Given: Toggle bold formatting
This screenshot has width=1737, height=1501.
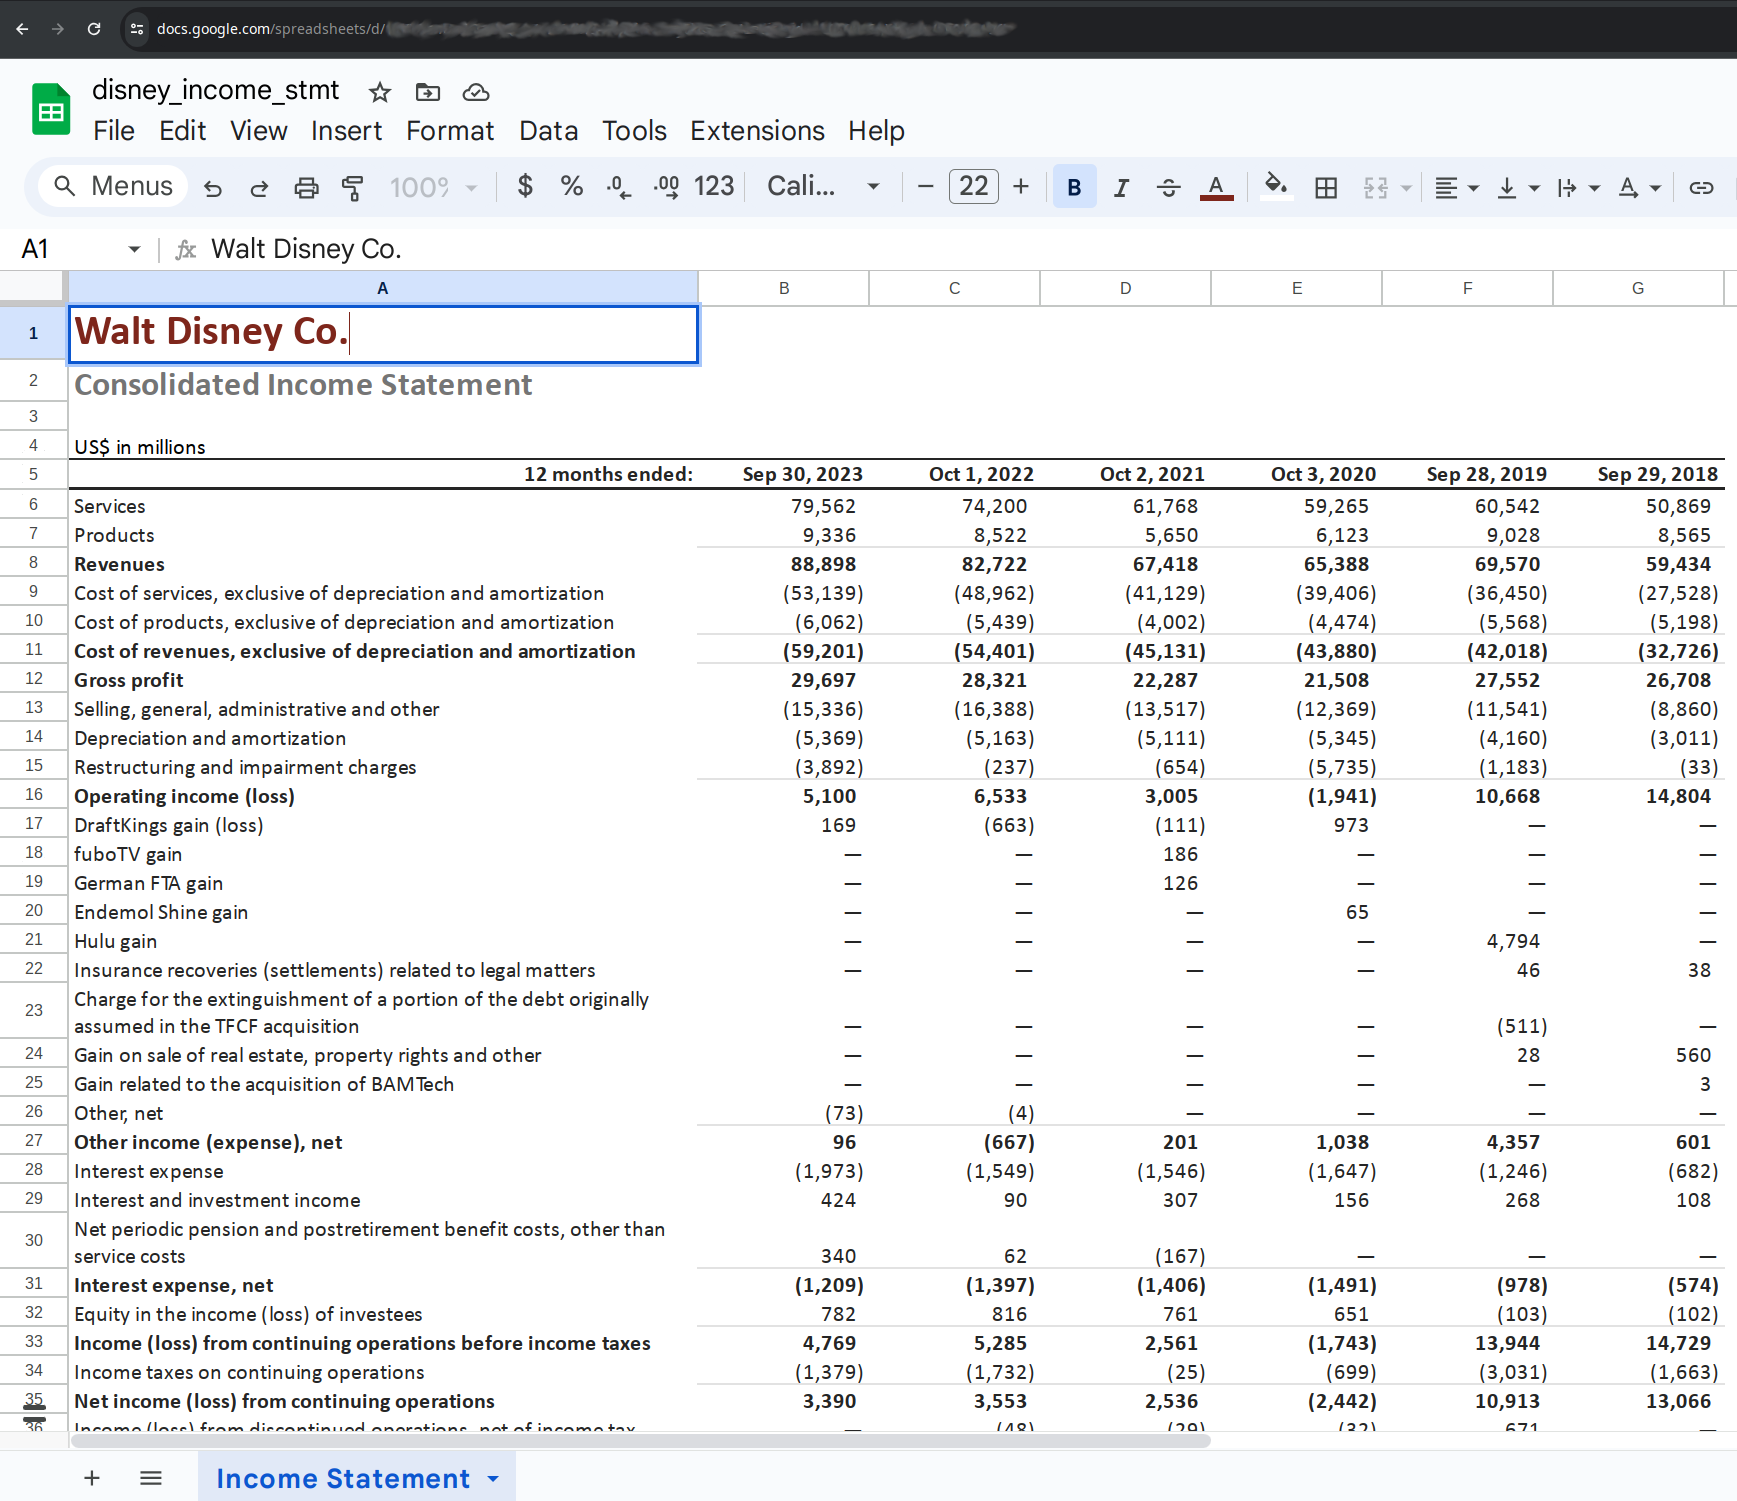Looking at the screenshot, I should click(1074, 187).
